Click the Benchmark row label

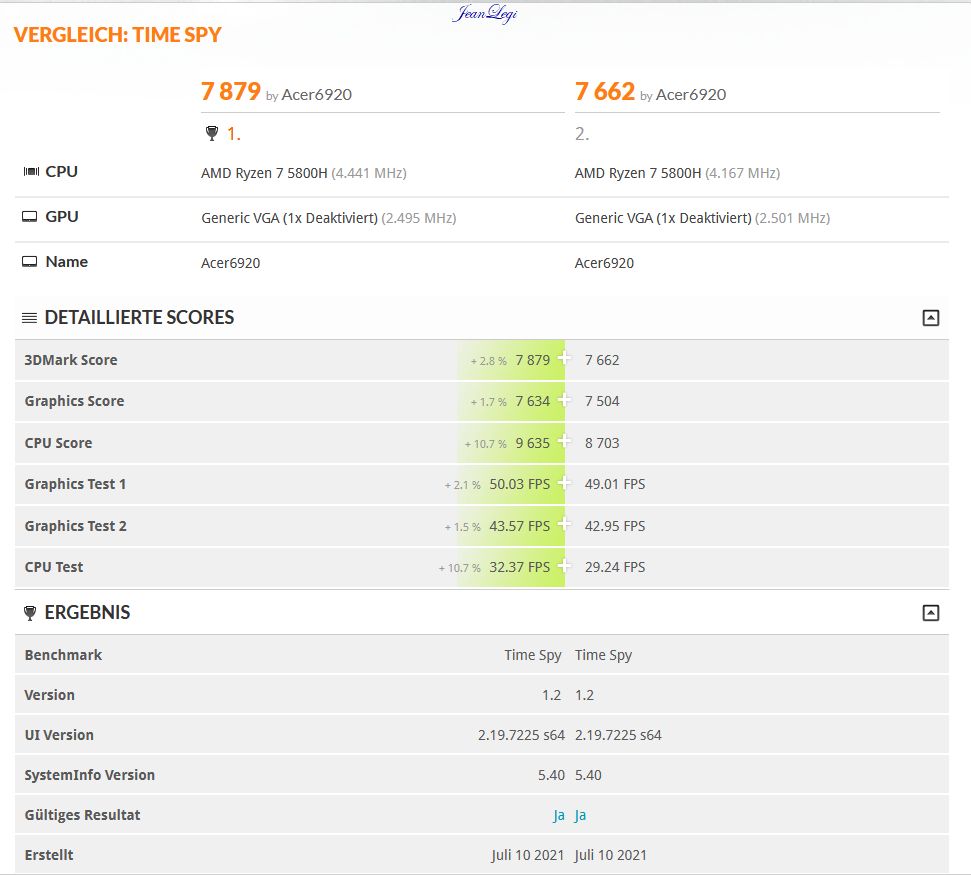click(63, 655)
